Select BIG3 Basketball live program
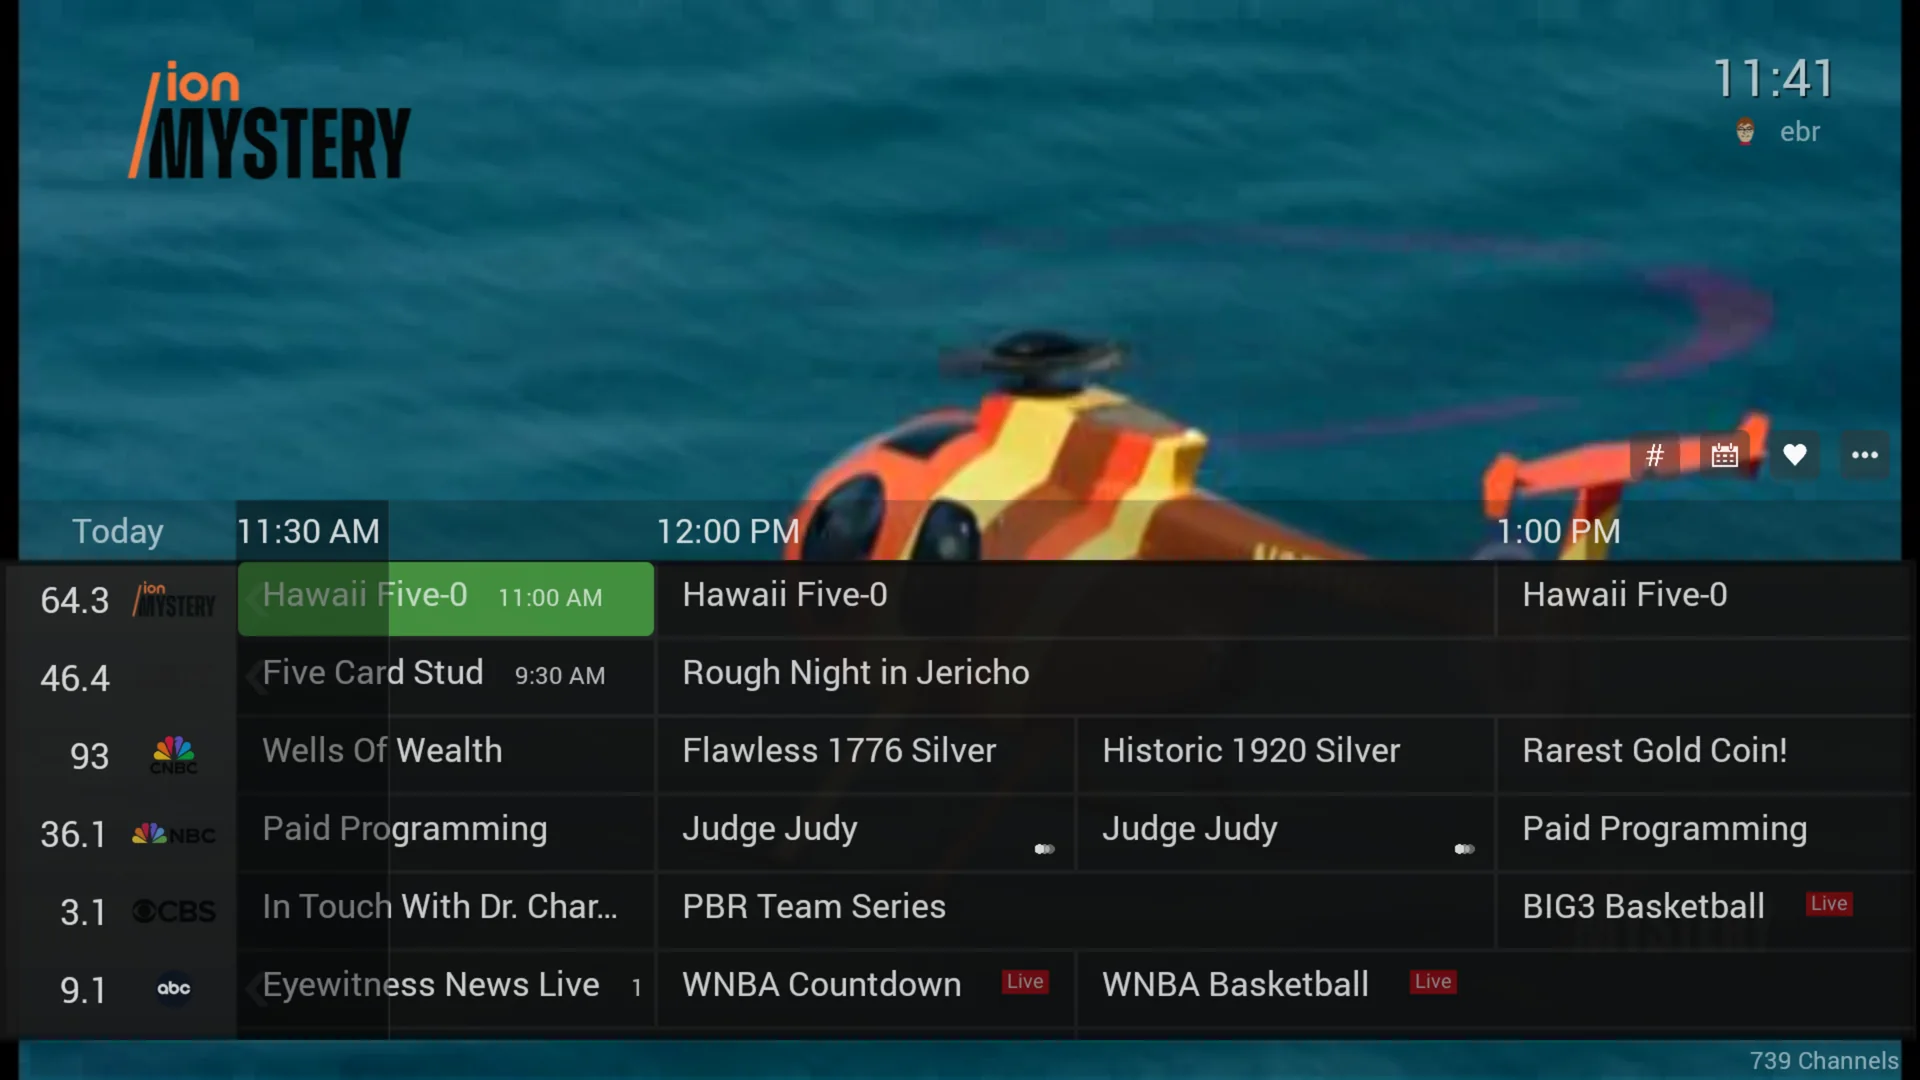 [1703, 911]
